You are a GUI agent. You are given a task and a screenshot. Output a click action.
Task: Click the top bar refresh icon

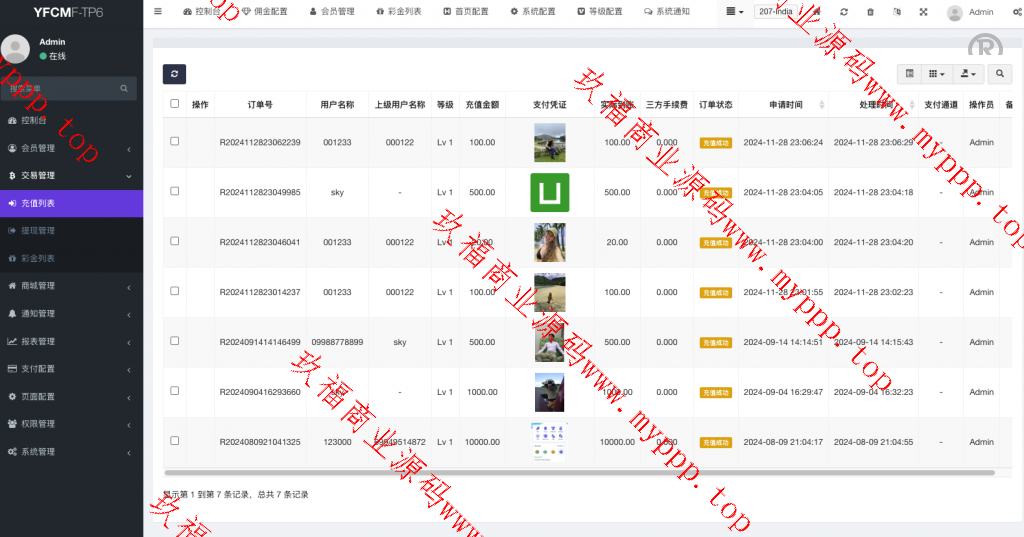pos(844,12)
